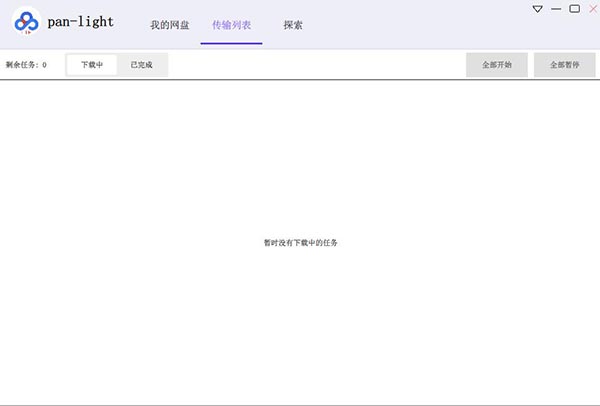Screen dimensions: 600x406
Task: Click the pan-light cloud logo icon
Action: coord(26,22)
